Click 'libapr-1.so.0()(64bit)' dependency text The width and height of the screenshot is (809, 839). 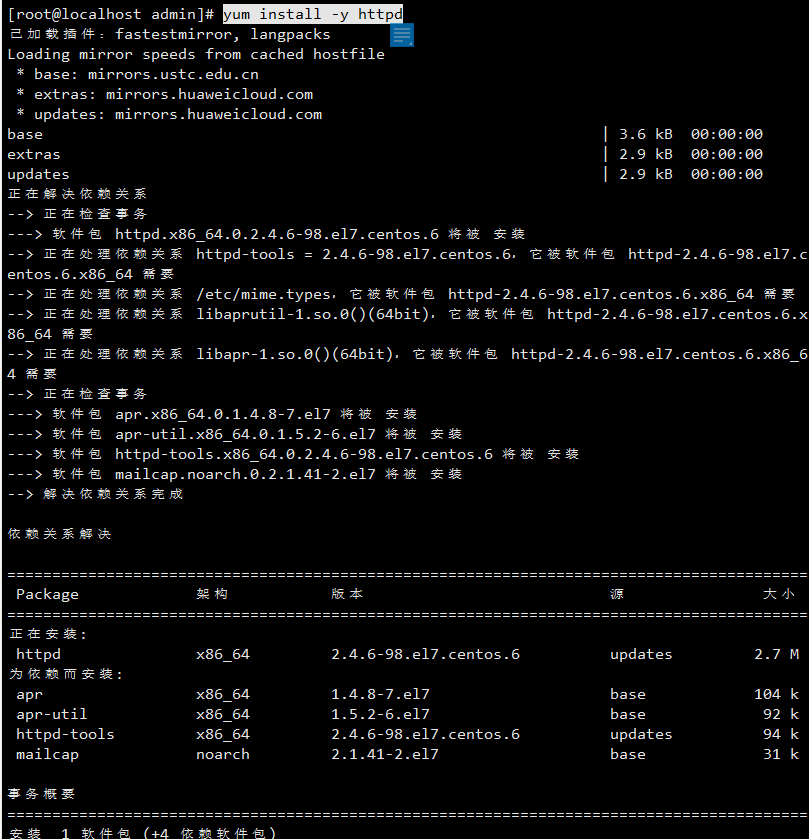[x=295, y=354]
